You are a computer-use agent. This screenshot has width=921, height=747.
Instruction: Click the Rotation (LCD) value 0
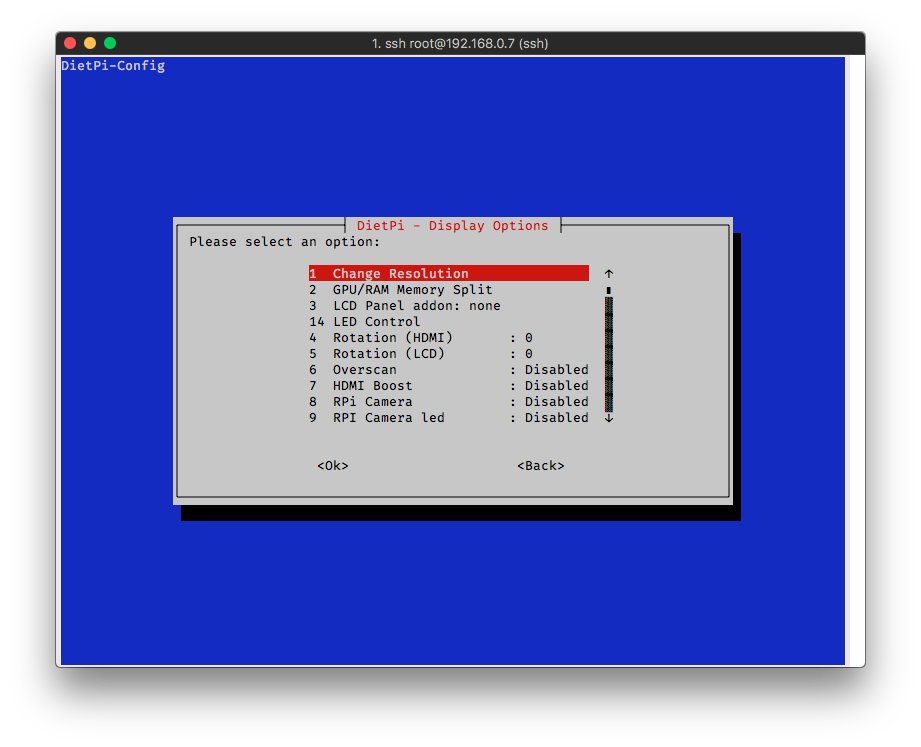[529, 354]
